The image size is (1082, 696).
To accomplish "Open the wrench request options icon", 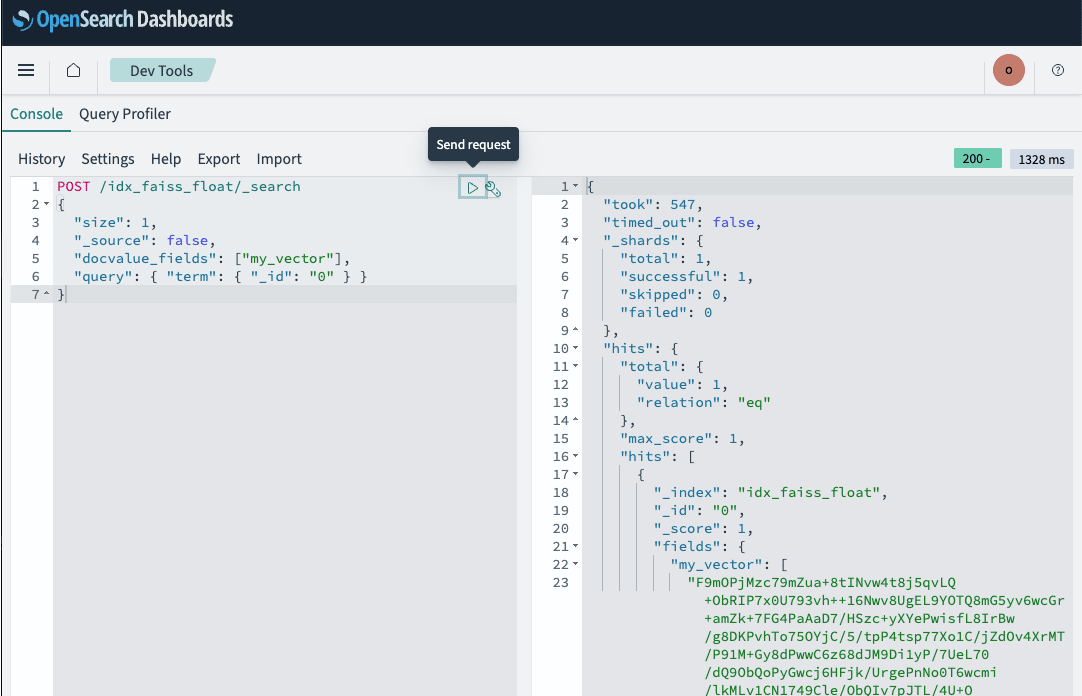I will point(493,188).
